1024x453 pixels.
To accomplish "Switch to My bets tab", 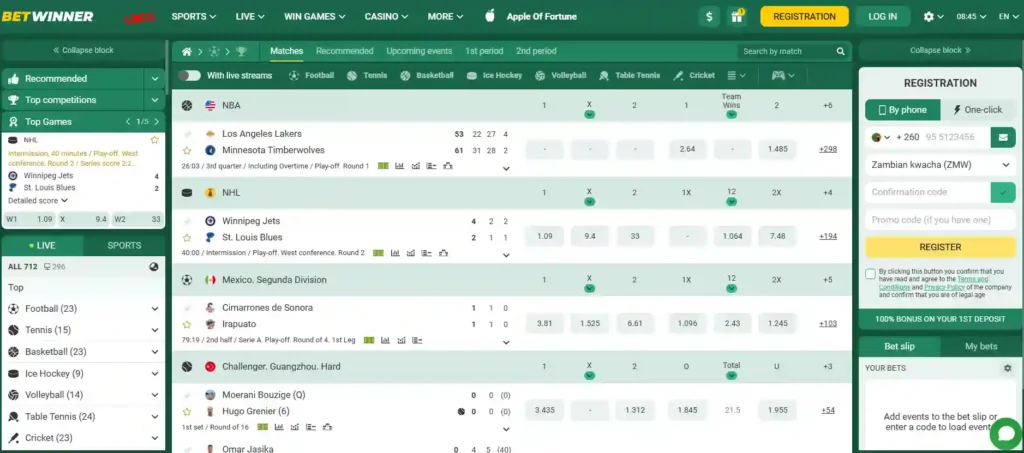I will click(981, 347).
